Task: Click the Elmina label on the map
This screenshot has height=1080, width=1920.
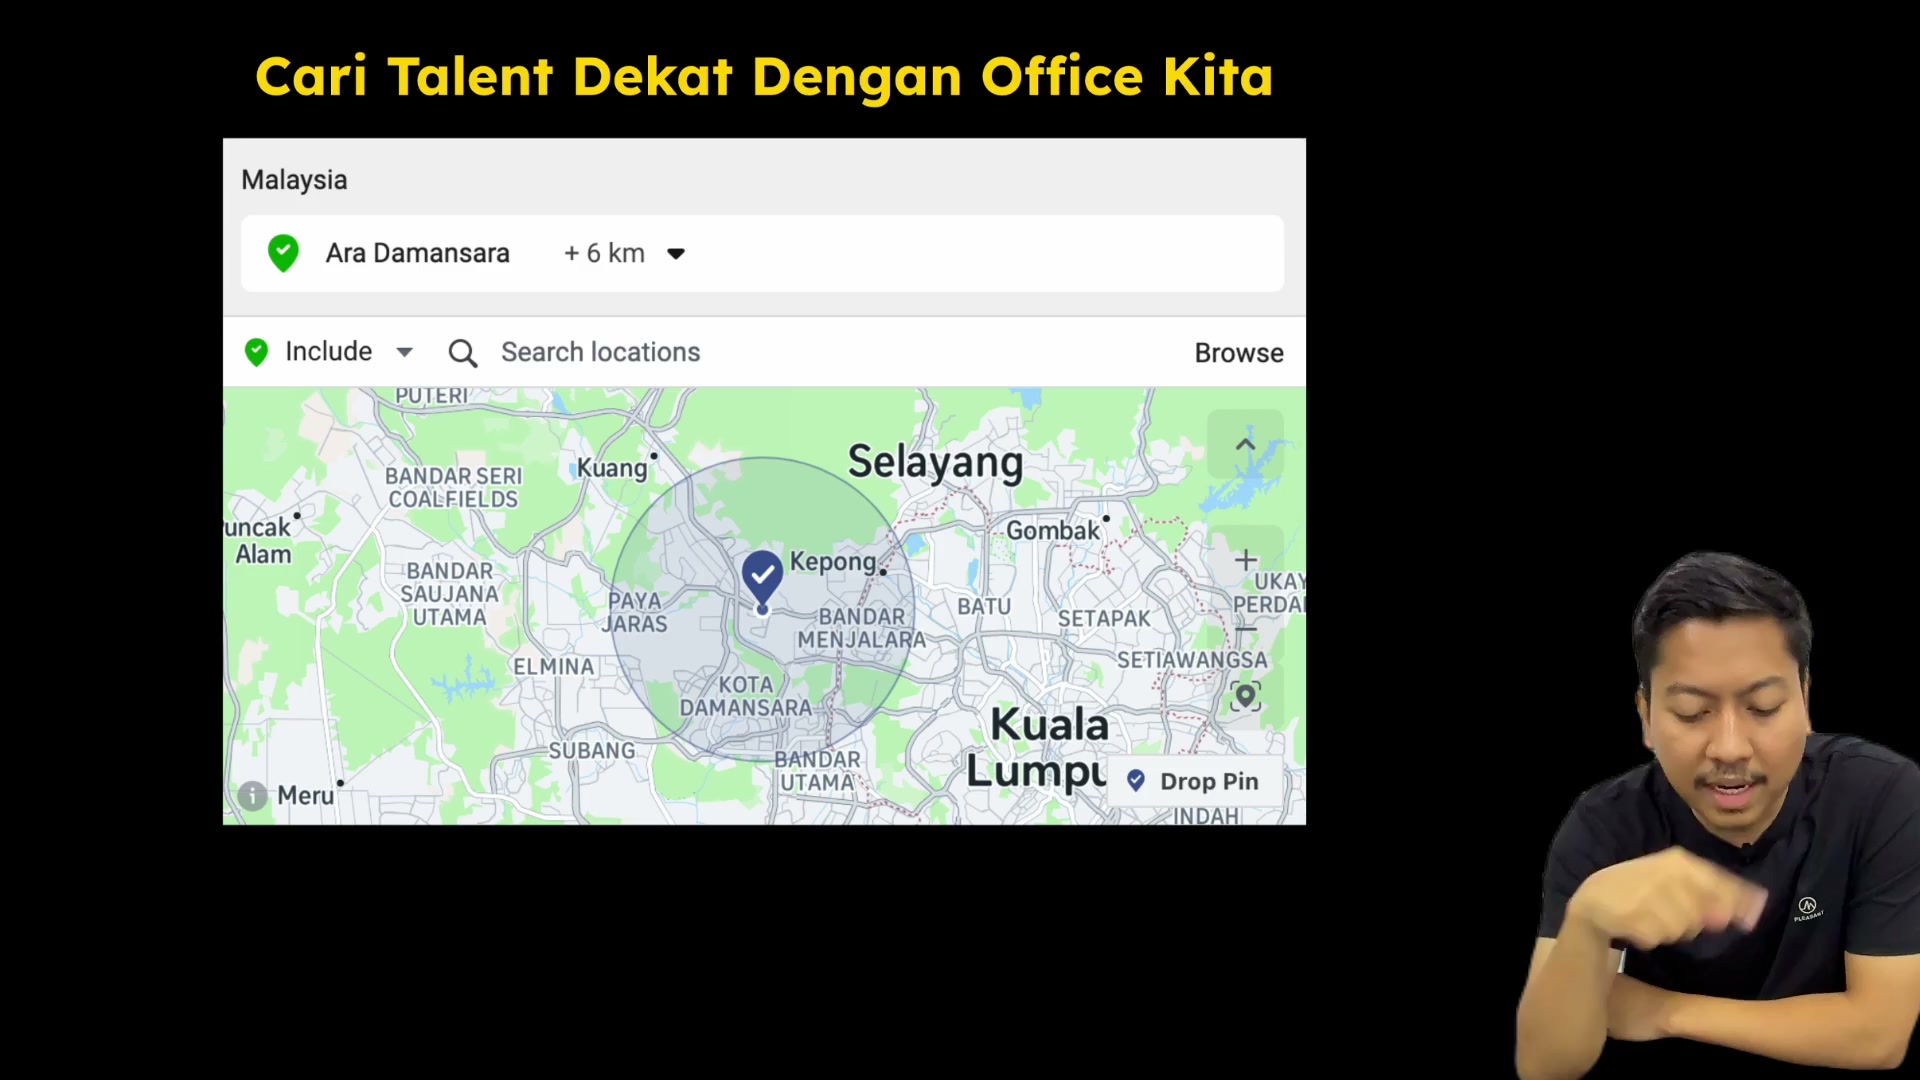Action: (x=553, y=667)
